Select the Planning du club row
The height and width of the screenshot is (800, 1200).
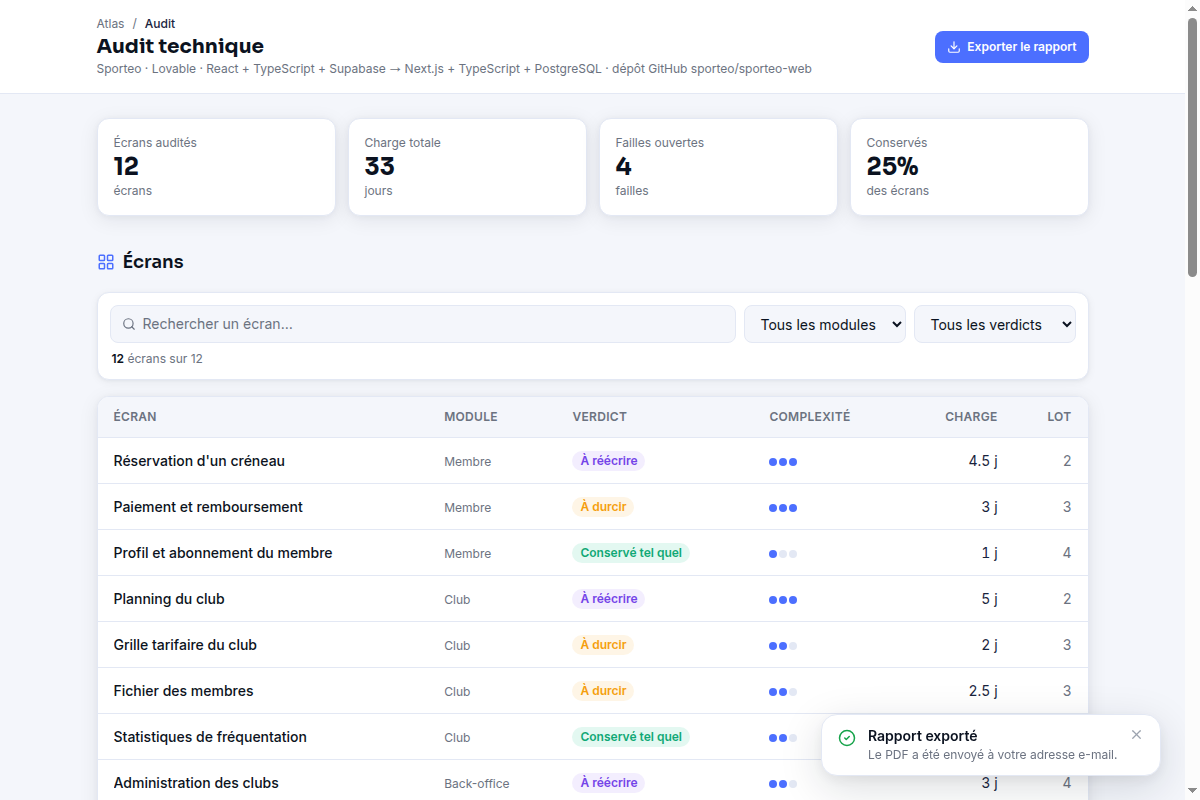pos(593,599)
